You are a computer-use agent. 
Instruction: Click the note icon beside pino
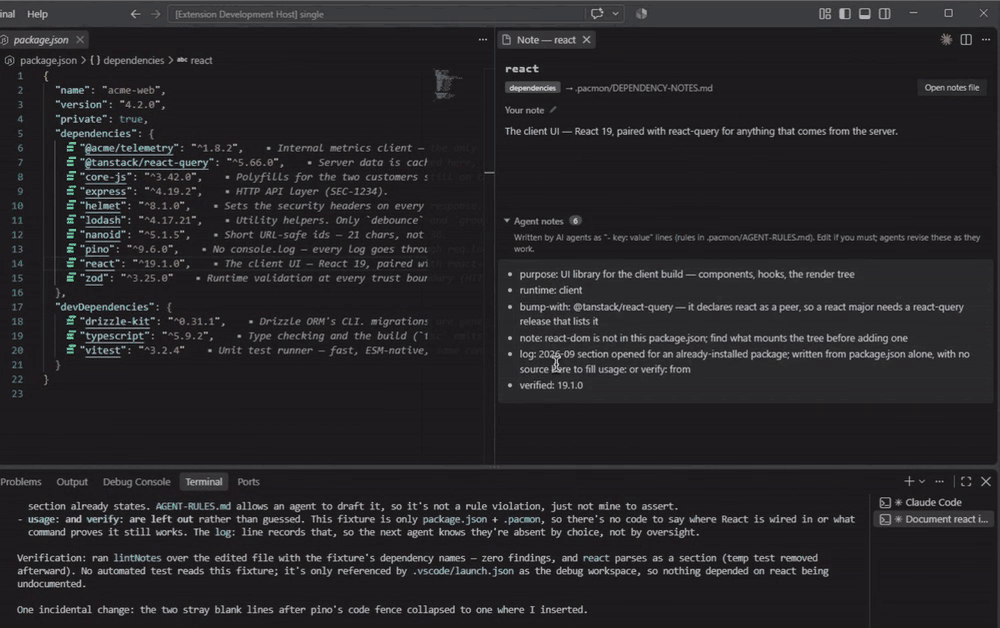click(71, 249)
